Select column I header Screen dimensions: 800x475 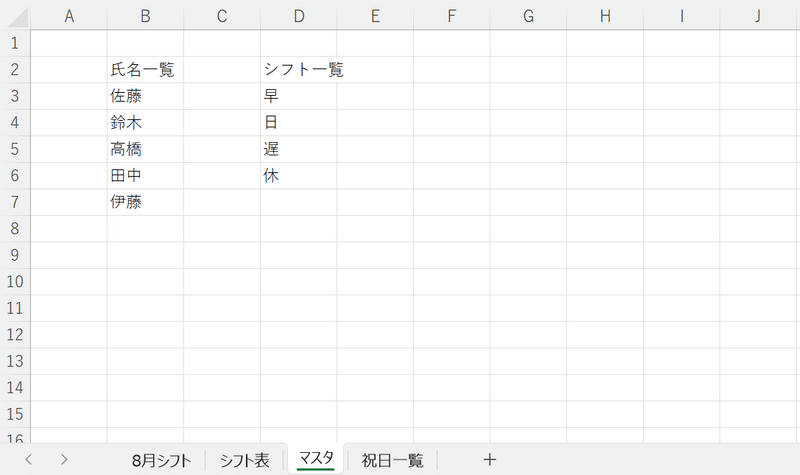(x=681, y=16)
